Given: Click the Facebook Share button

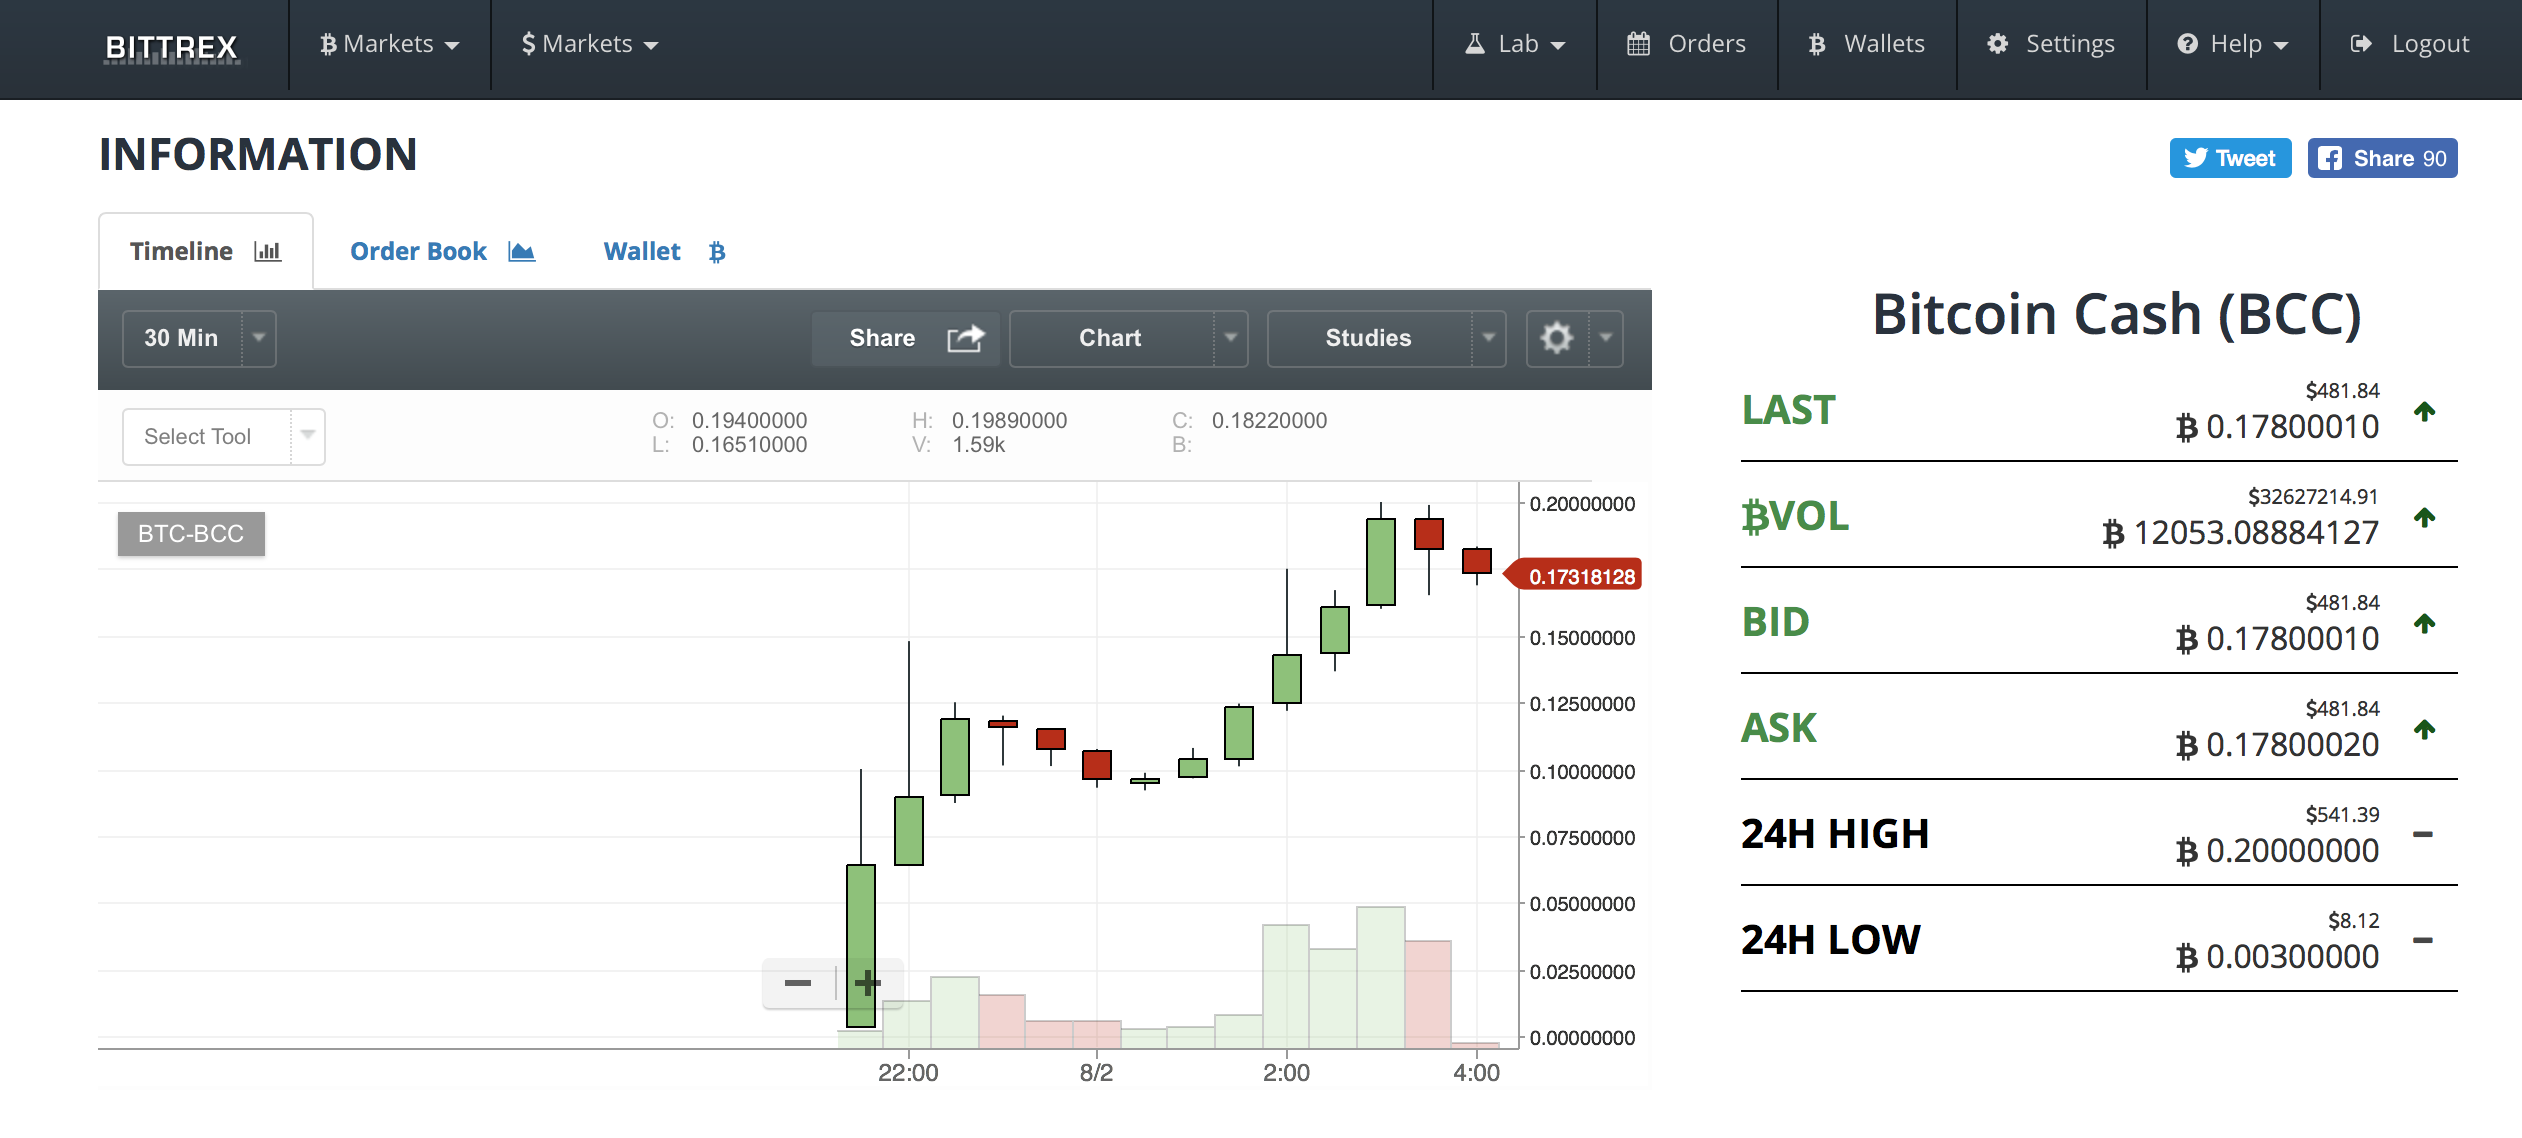Looking at the screenshot, I should [2382, 158].
